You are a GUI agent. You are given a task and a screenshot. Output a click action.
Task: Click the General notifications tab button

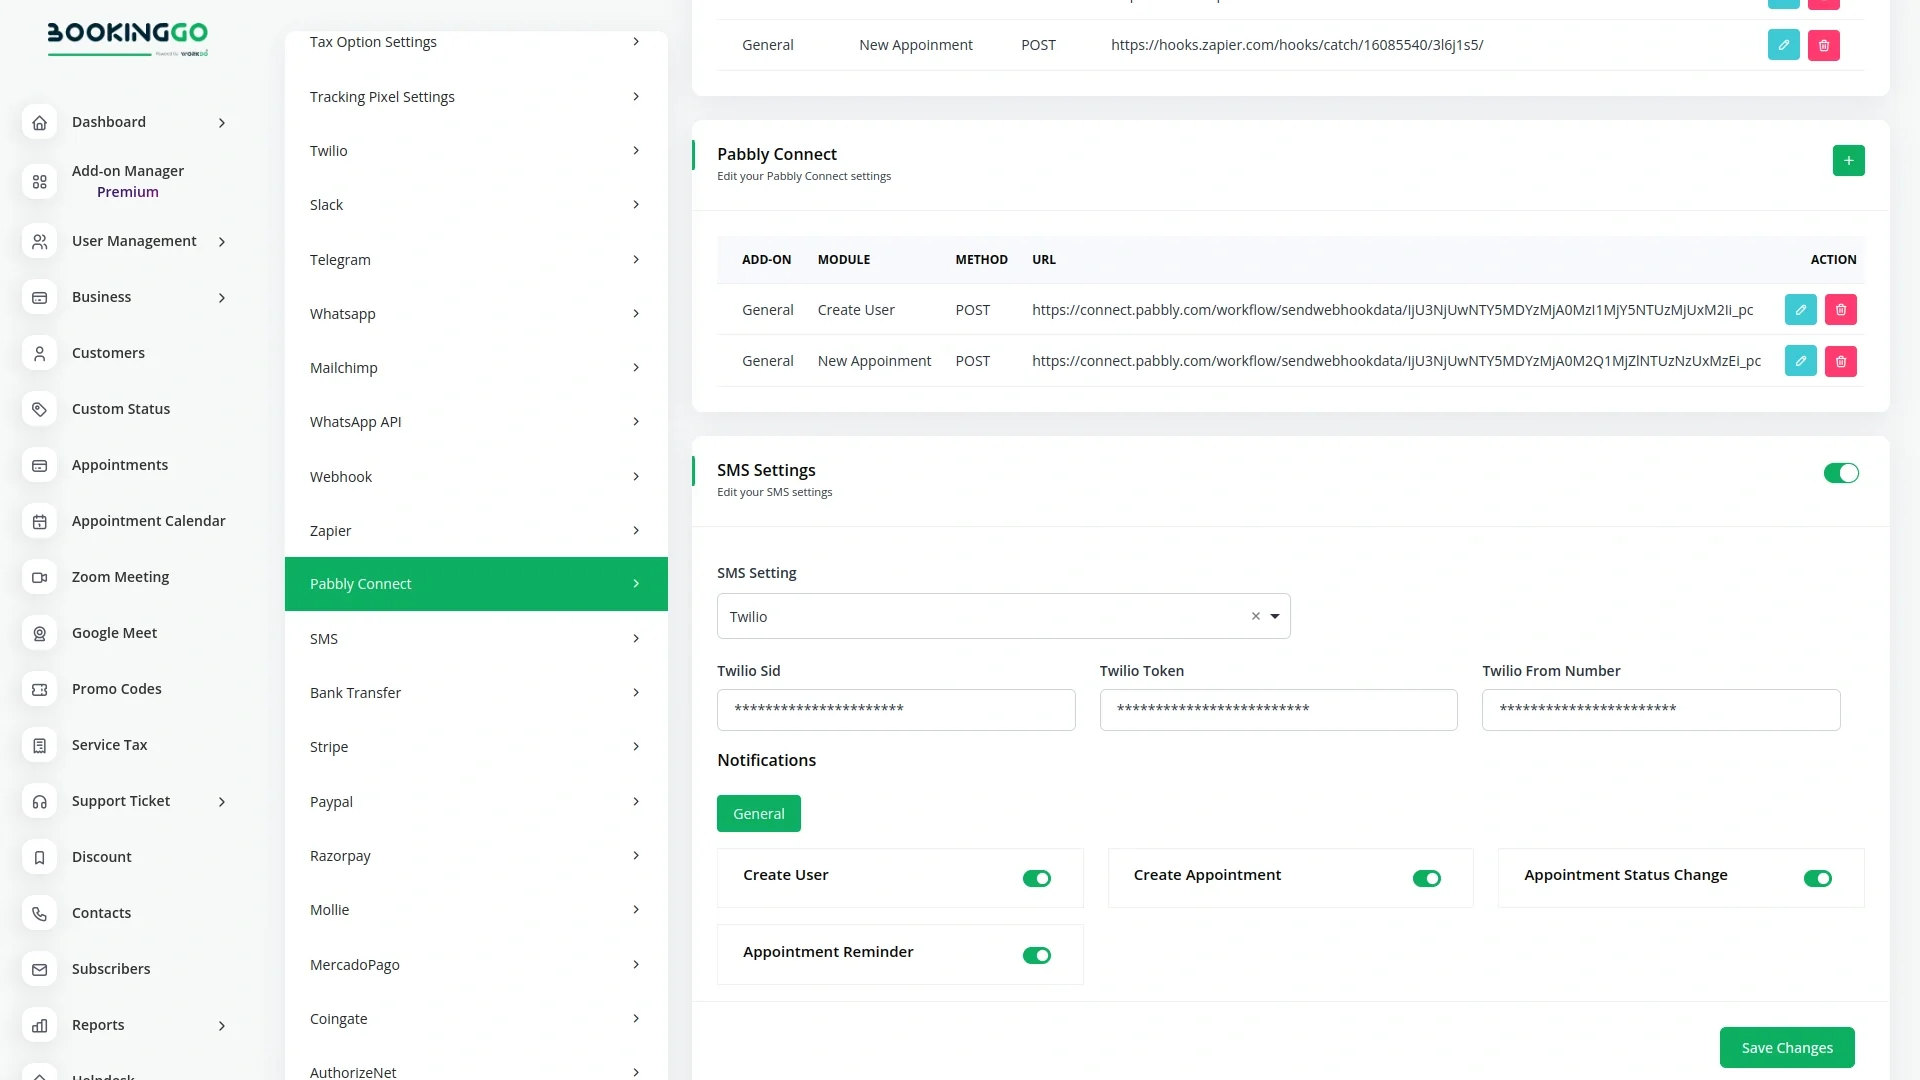pyautogui.click(x=758, y=813)
